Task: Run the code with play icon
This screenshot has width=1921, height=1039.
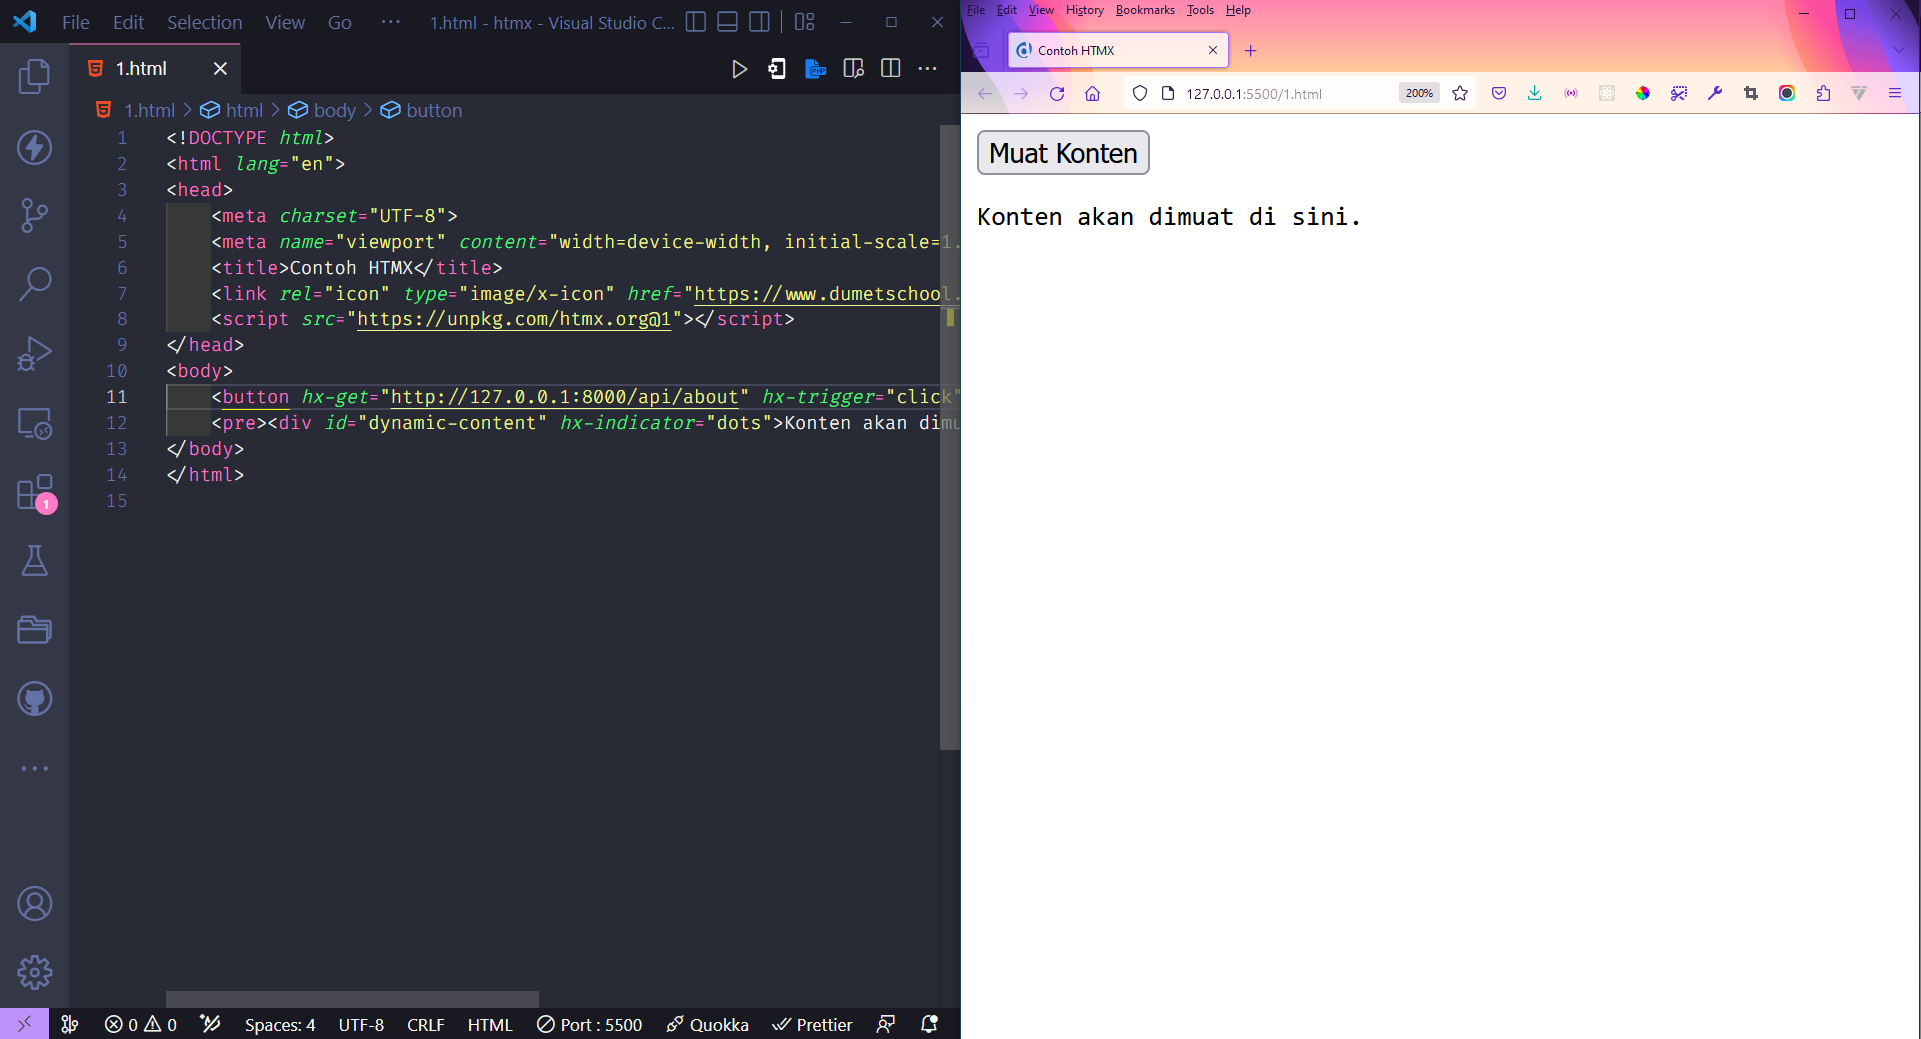Action: (x=739, y=69)
